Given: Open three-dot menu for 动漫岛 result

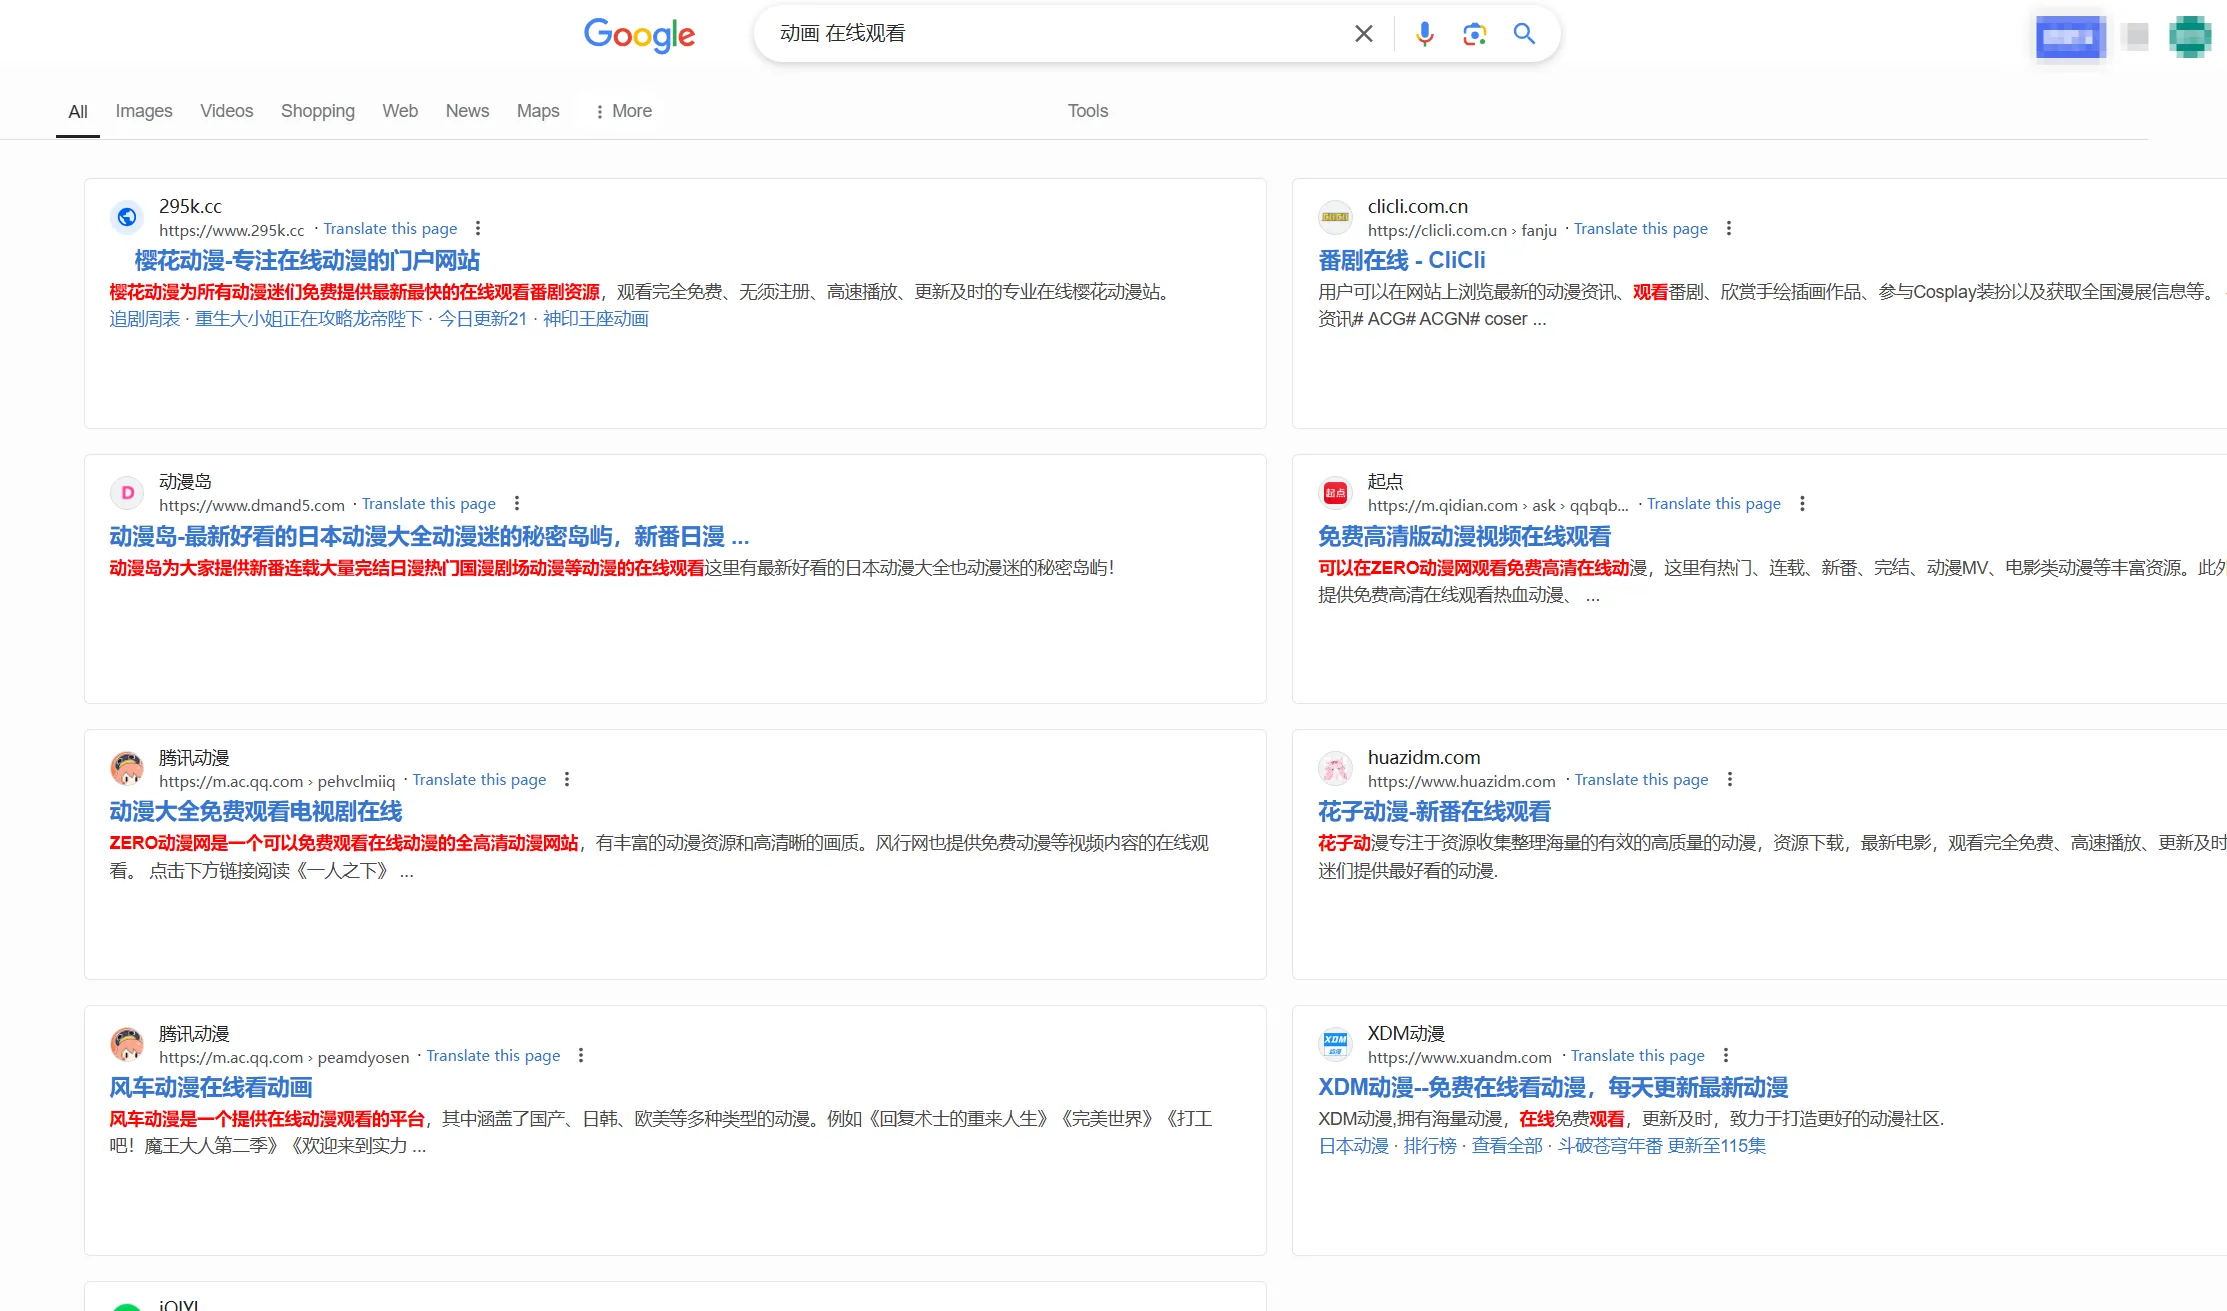Looking at the screenshot, I should [516, 504].
